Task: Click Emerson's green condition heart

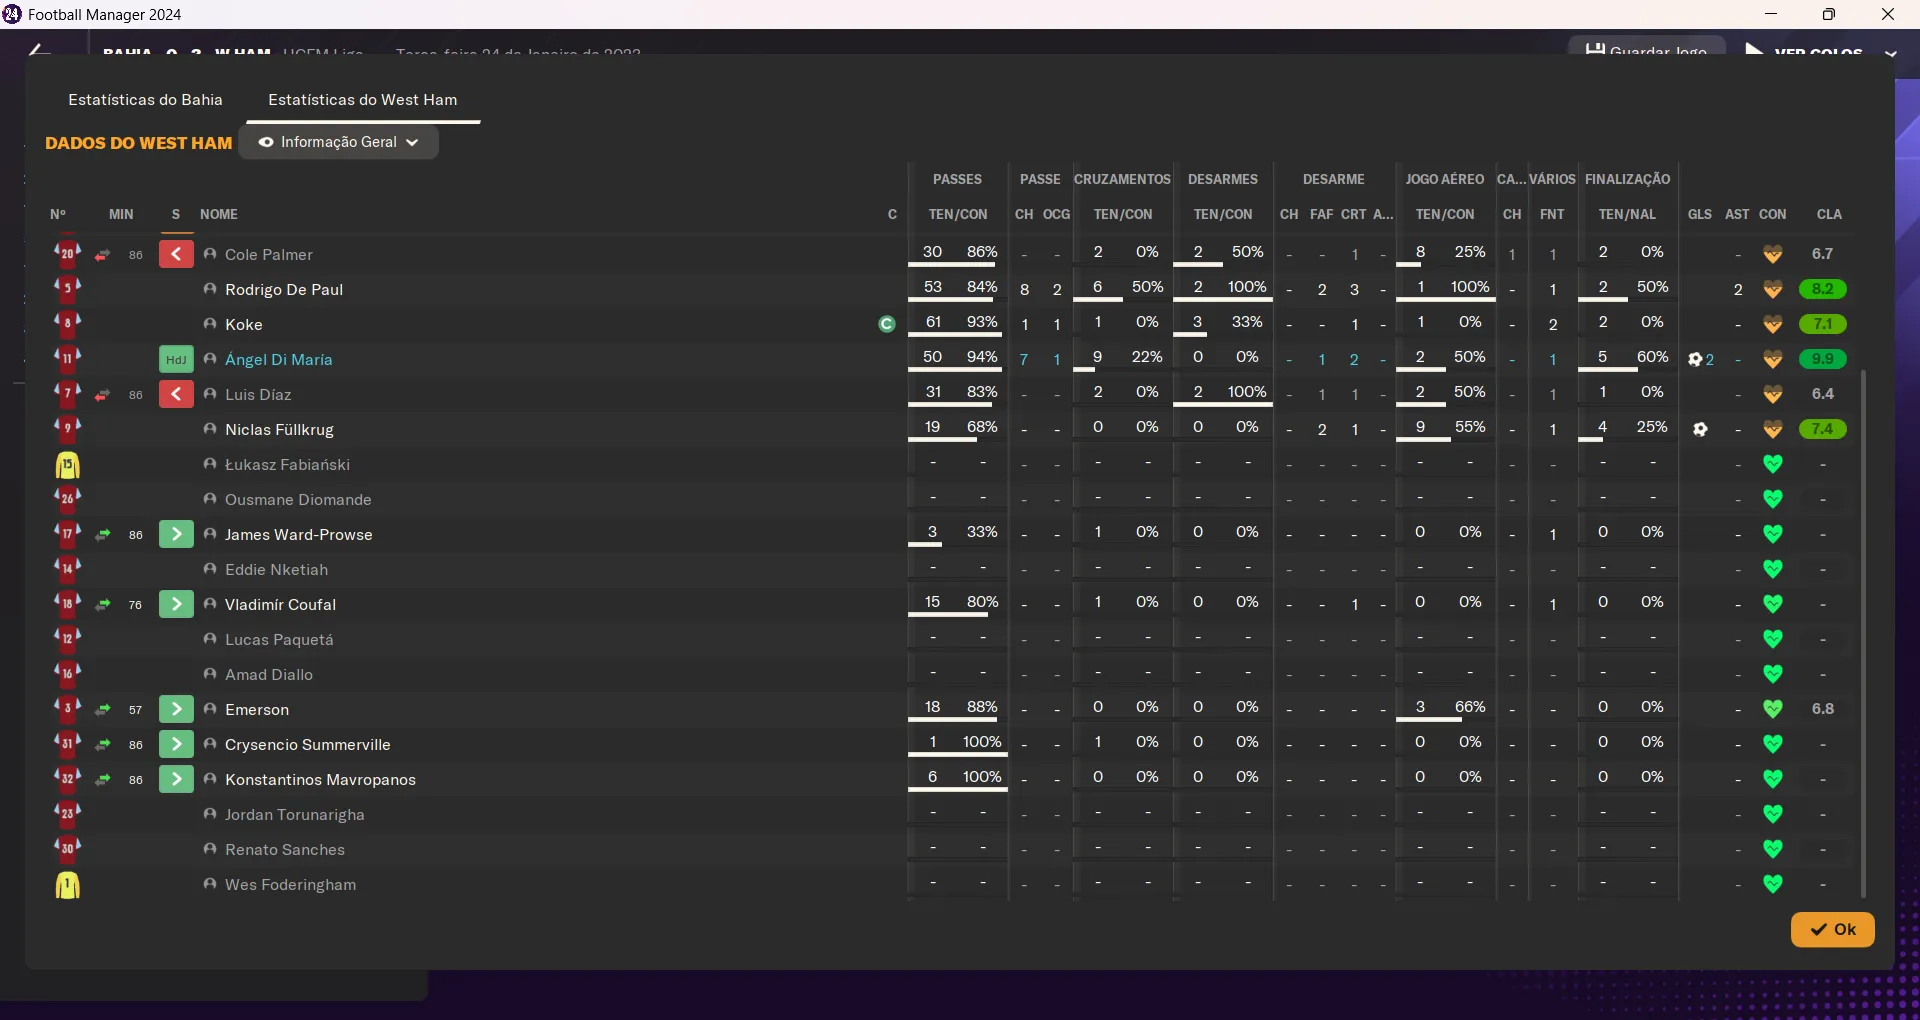Action: coord(1773,709)
